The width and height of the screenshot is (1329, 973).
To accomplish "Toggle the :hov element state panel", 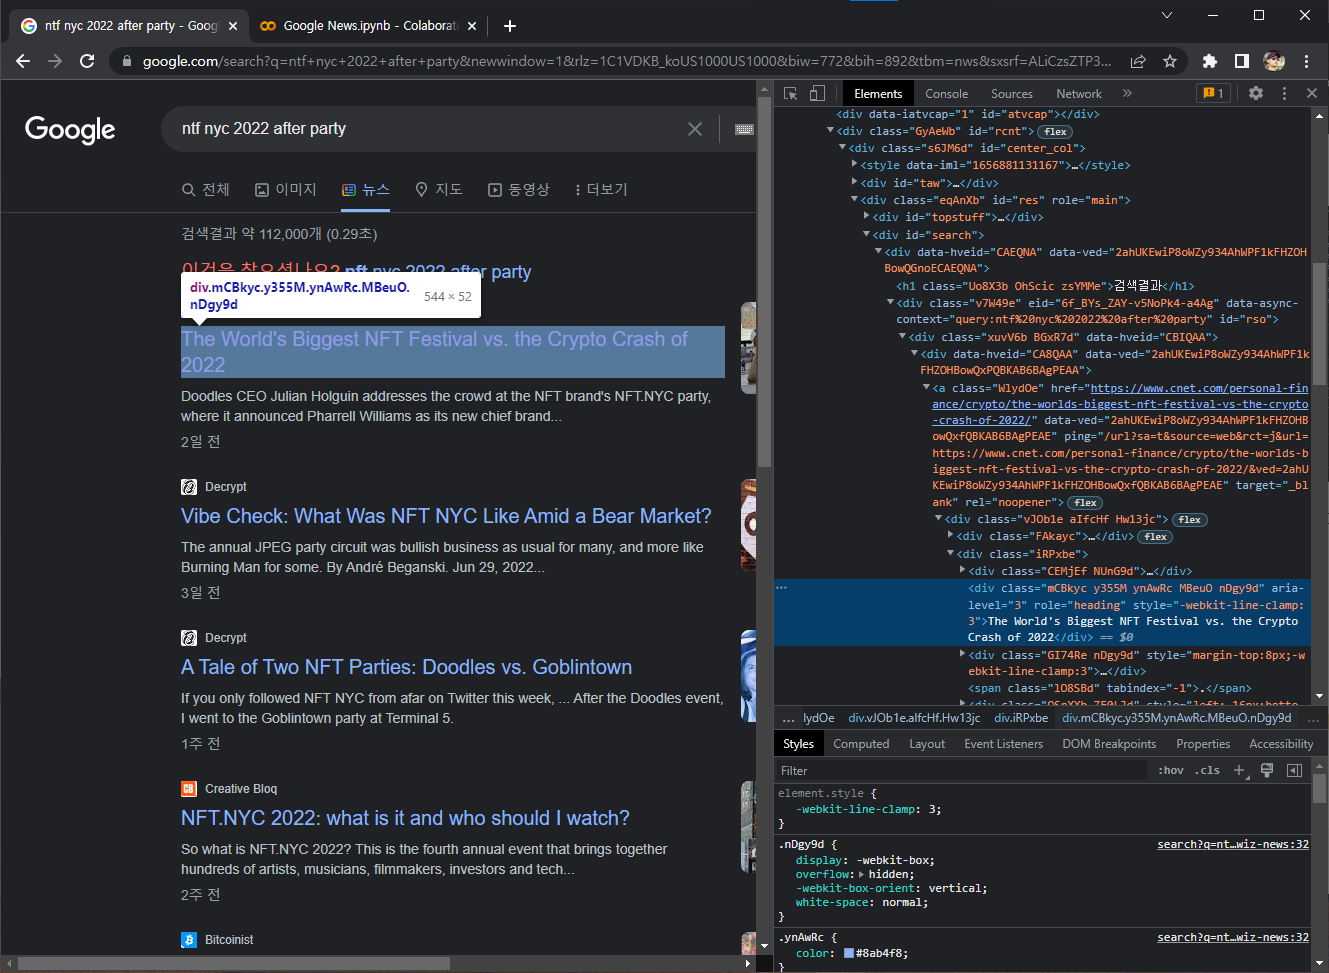I will 1171,770.
